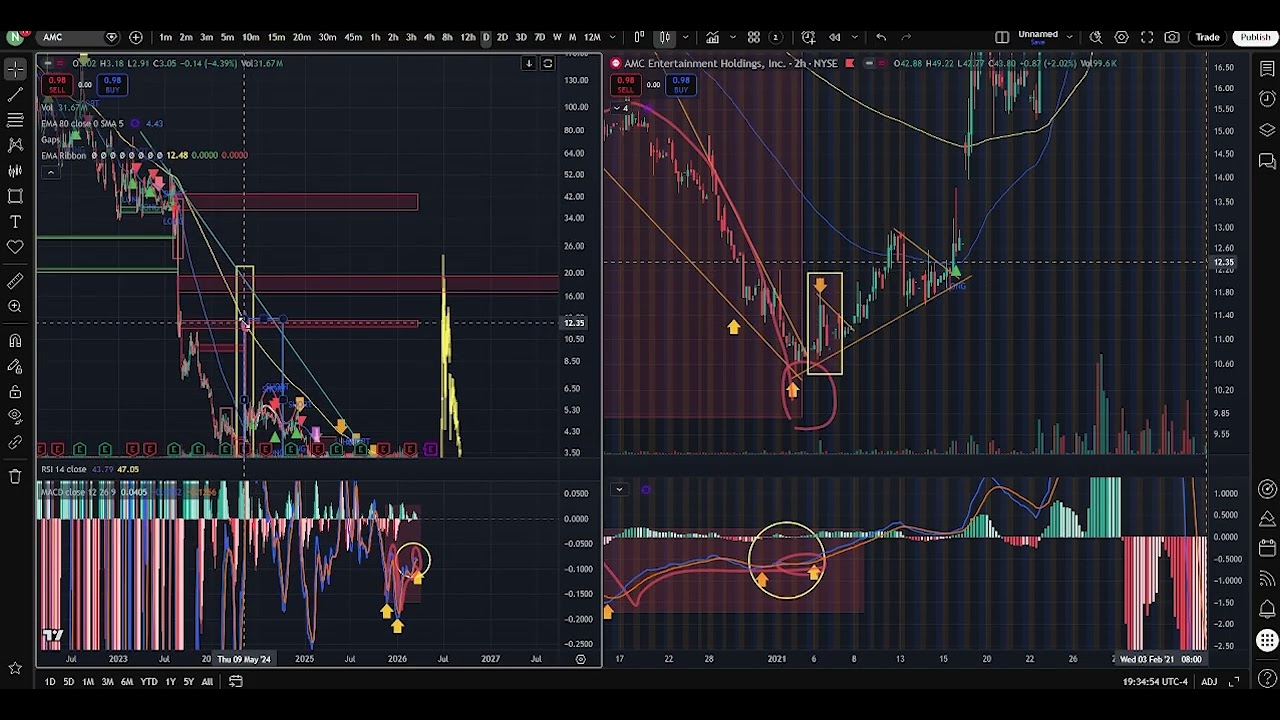
Task: Expand the right lower indicator pane legend
Action: (x=619, y=490)
